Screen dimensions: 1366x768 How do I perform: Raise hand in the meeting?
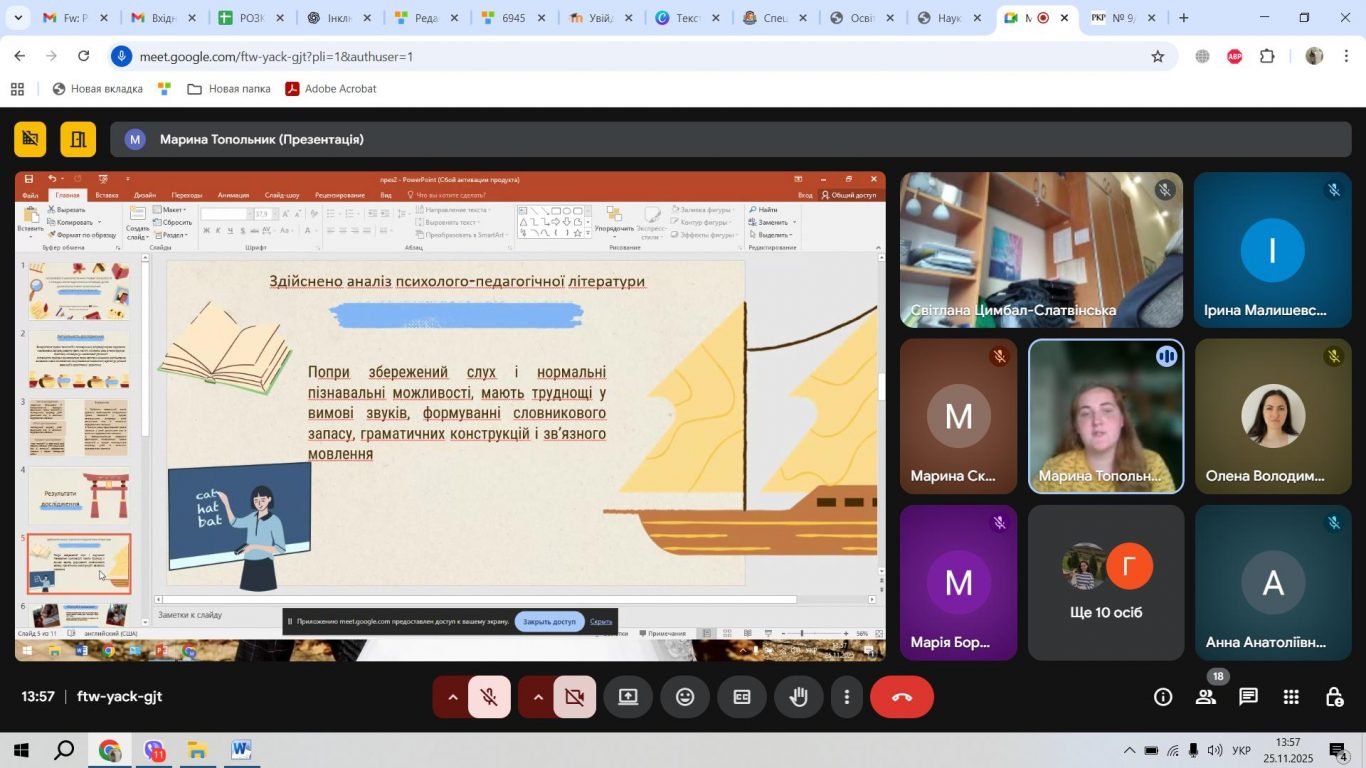click(x=799, y=697)
